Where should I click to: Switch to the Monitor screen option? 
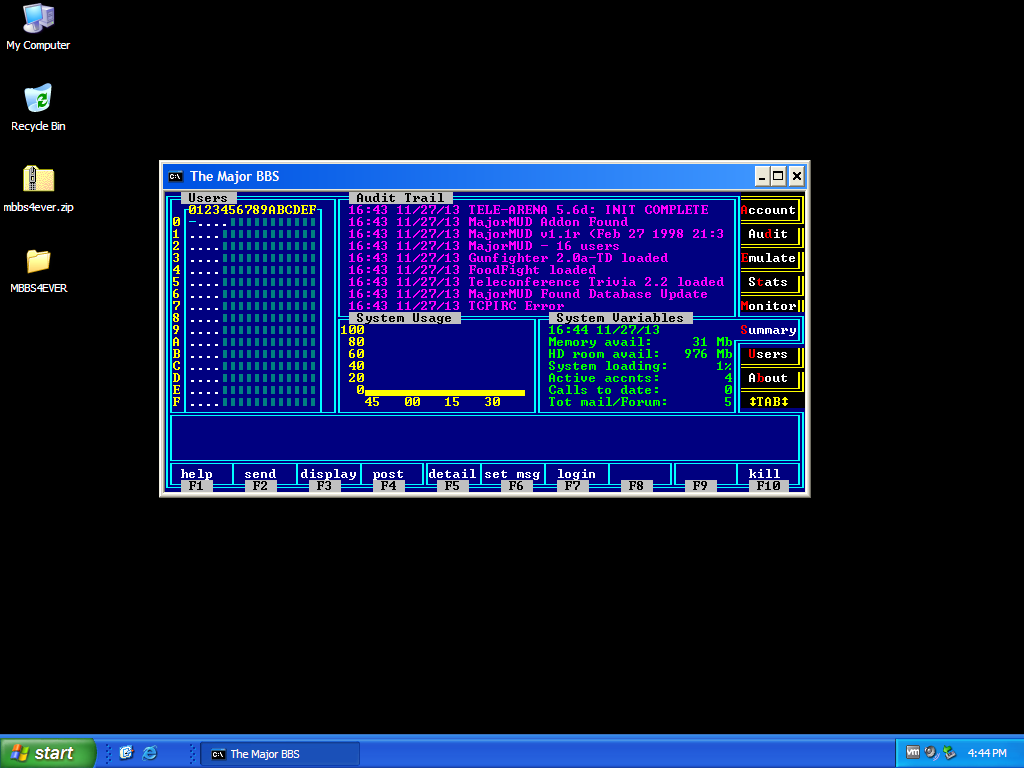[x=769, y=306]
